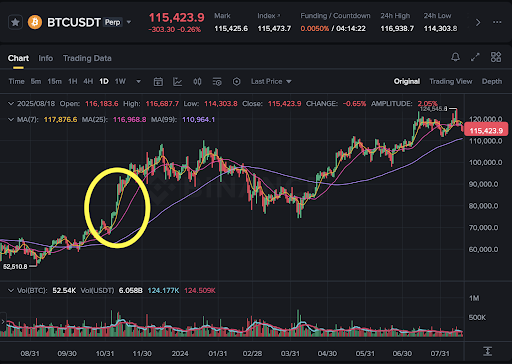Collapse the MA indicator row chevron
Screen dimensions: 512x364
(x=11, y=120)
